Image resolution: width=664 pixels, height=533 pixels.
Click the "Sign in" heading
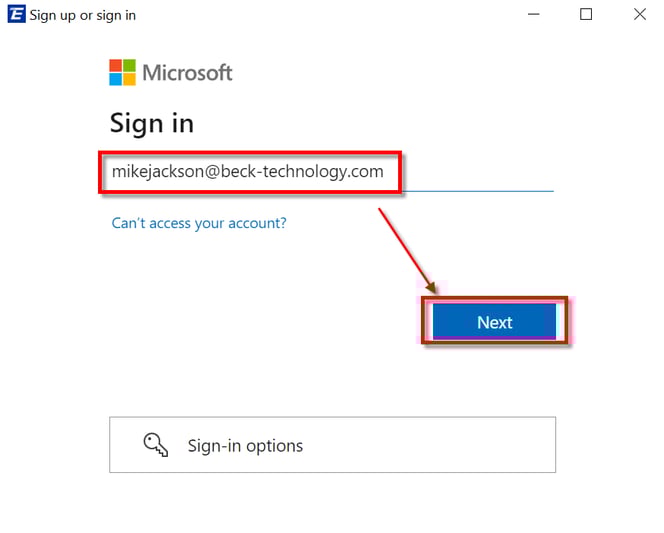pos(152,124)
